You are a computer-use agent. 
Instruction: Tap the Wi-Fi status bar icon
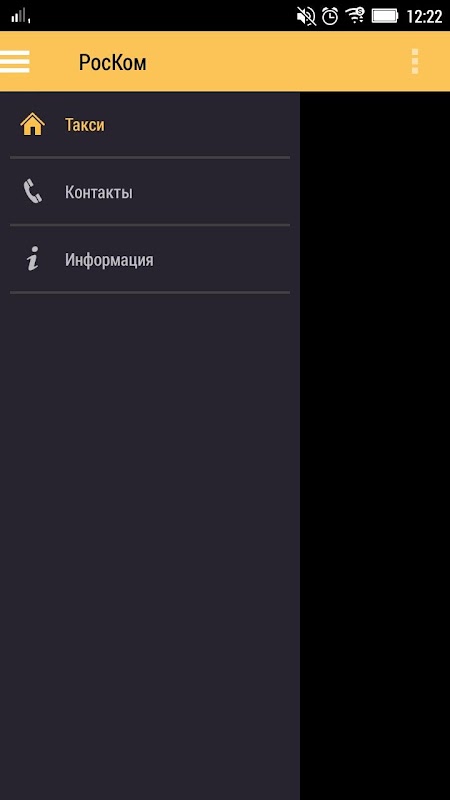[355, 16]
